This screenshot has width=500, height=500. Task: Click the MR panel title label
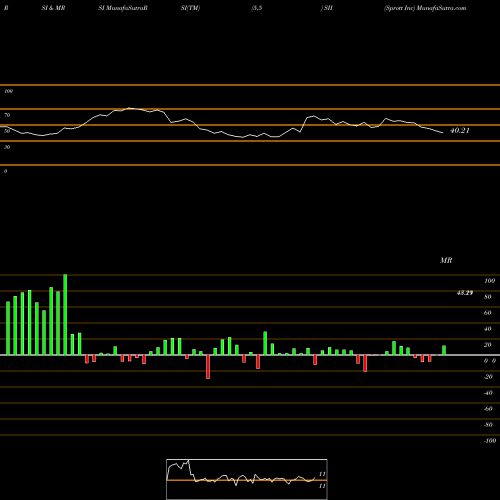pyautogui.click(x=446, y=260)
